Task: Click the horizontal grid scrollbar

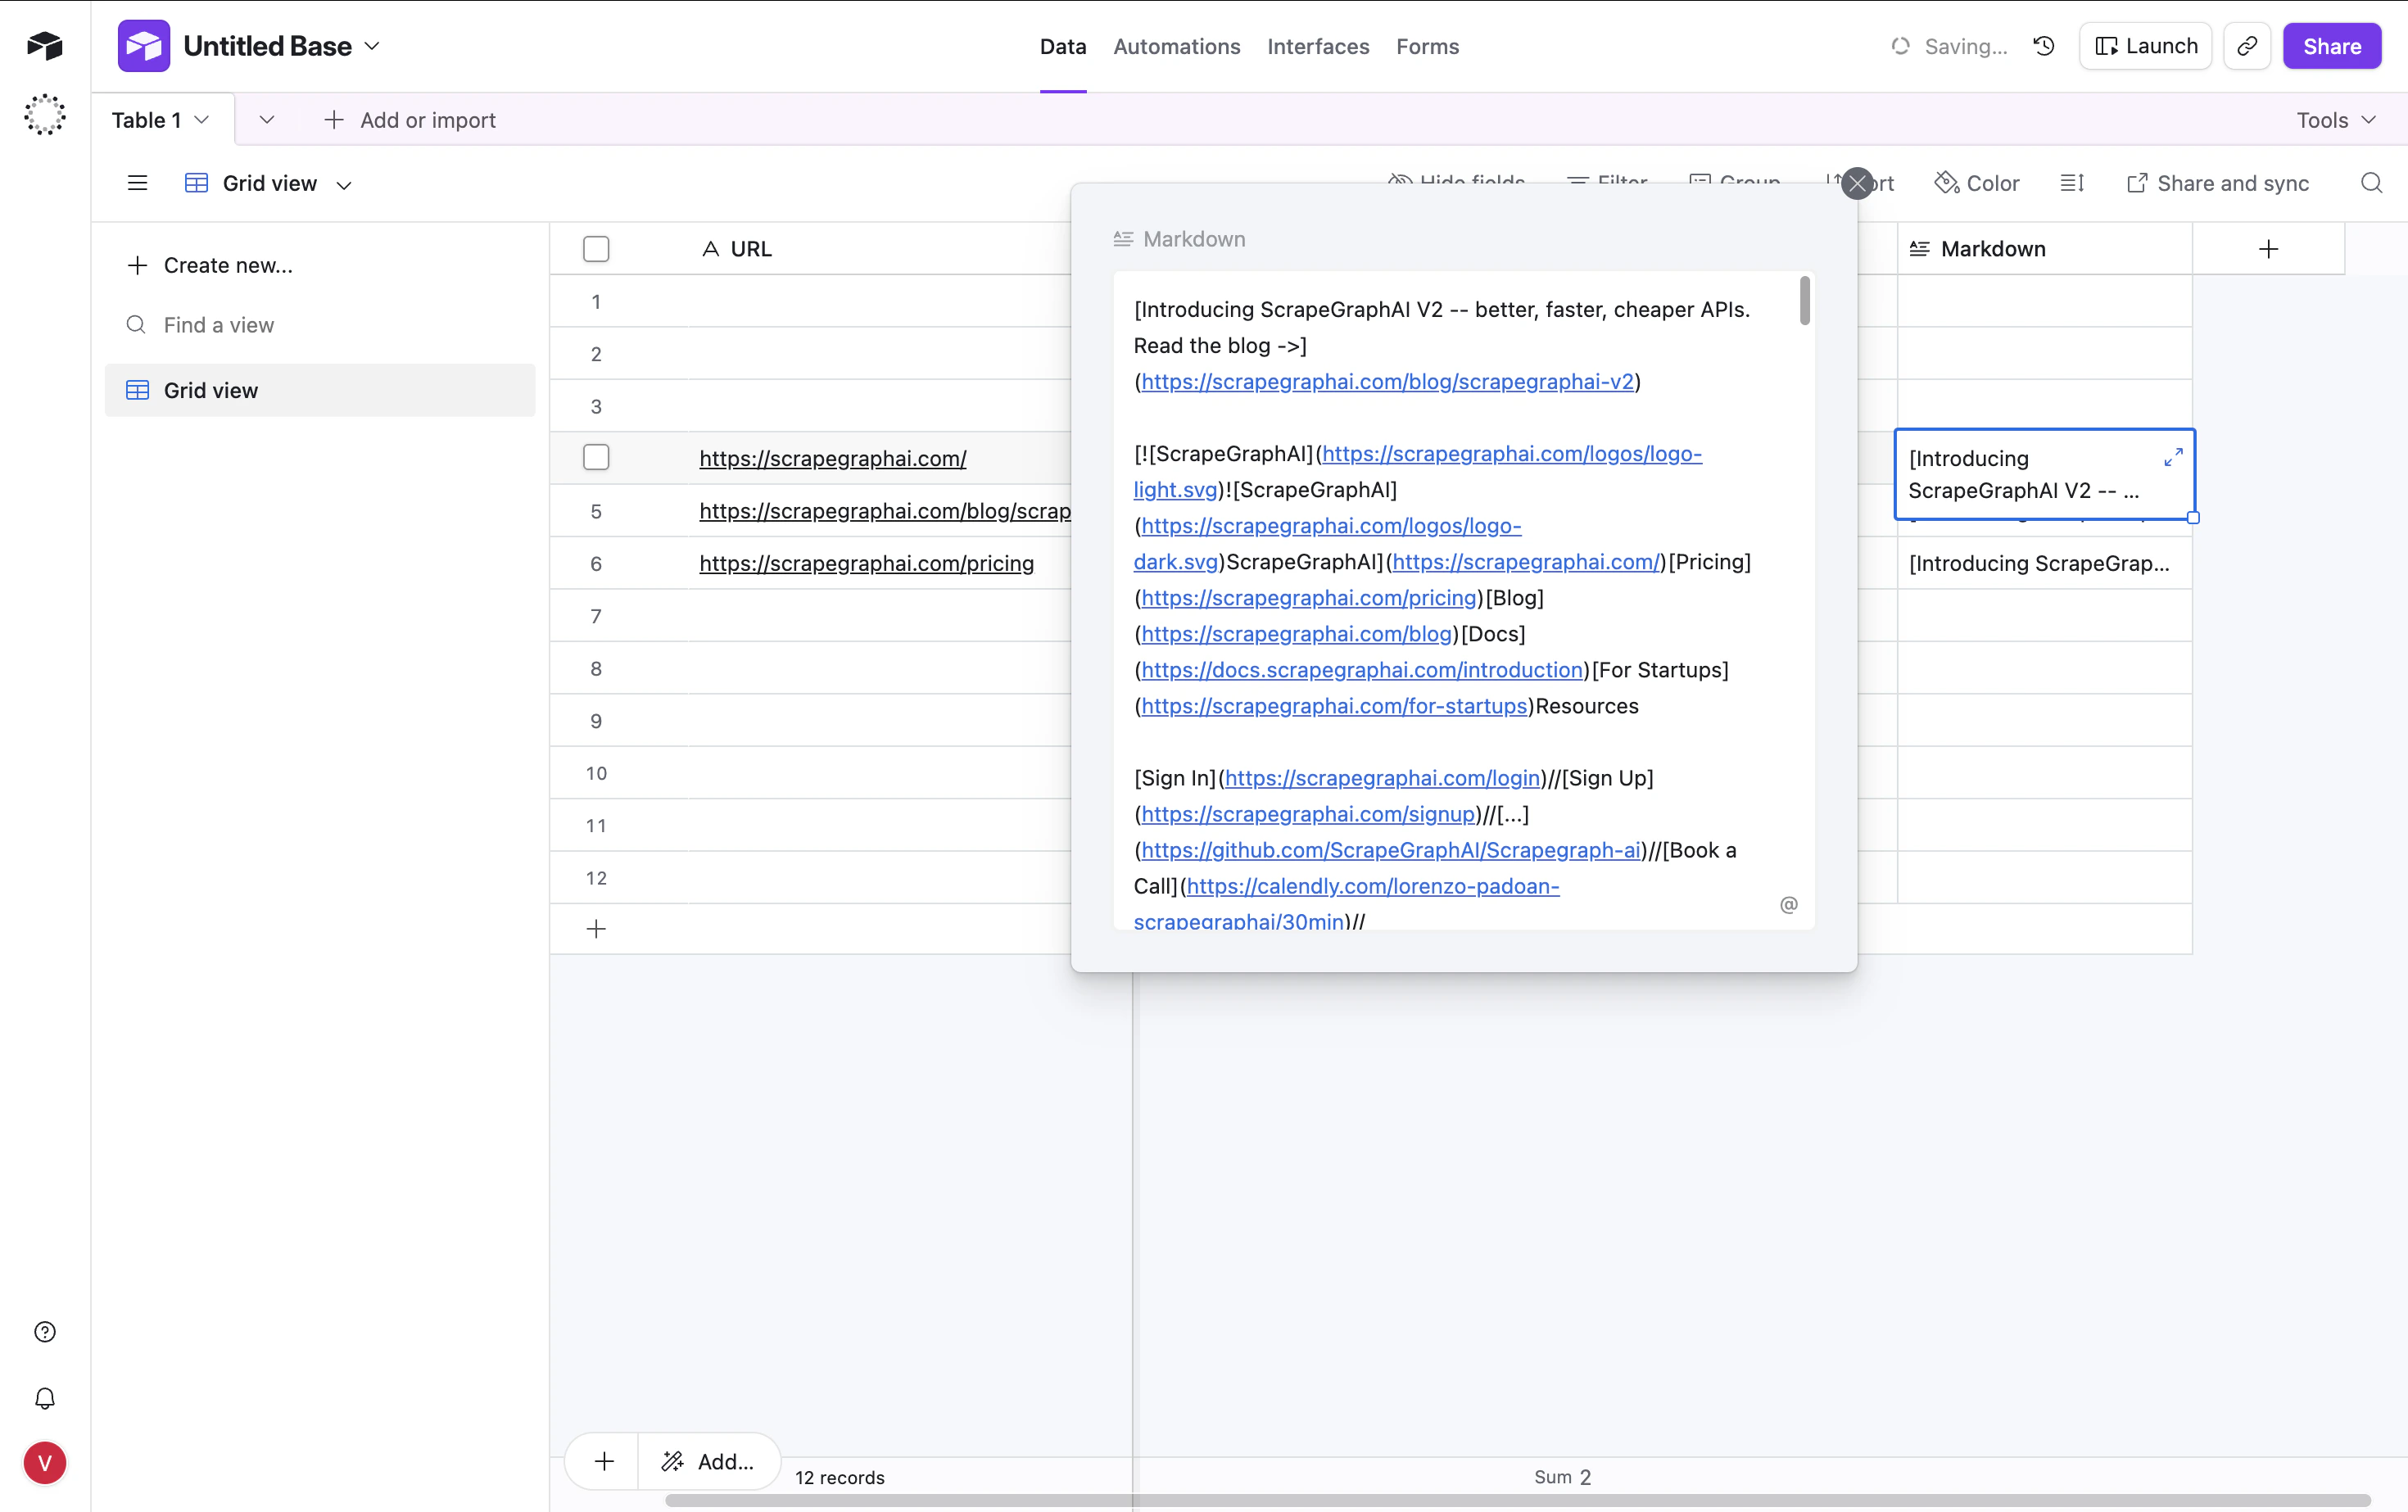Action: click(x=1518, y=1500)
